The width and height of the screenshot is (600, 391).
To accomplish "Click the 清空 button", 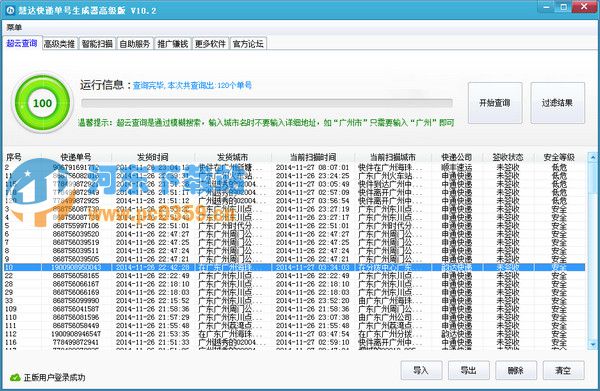I will coord(563,370).
